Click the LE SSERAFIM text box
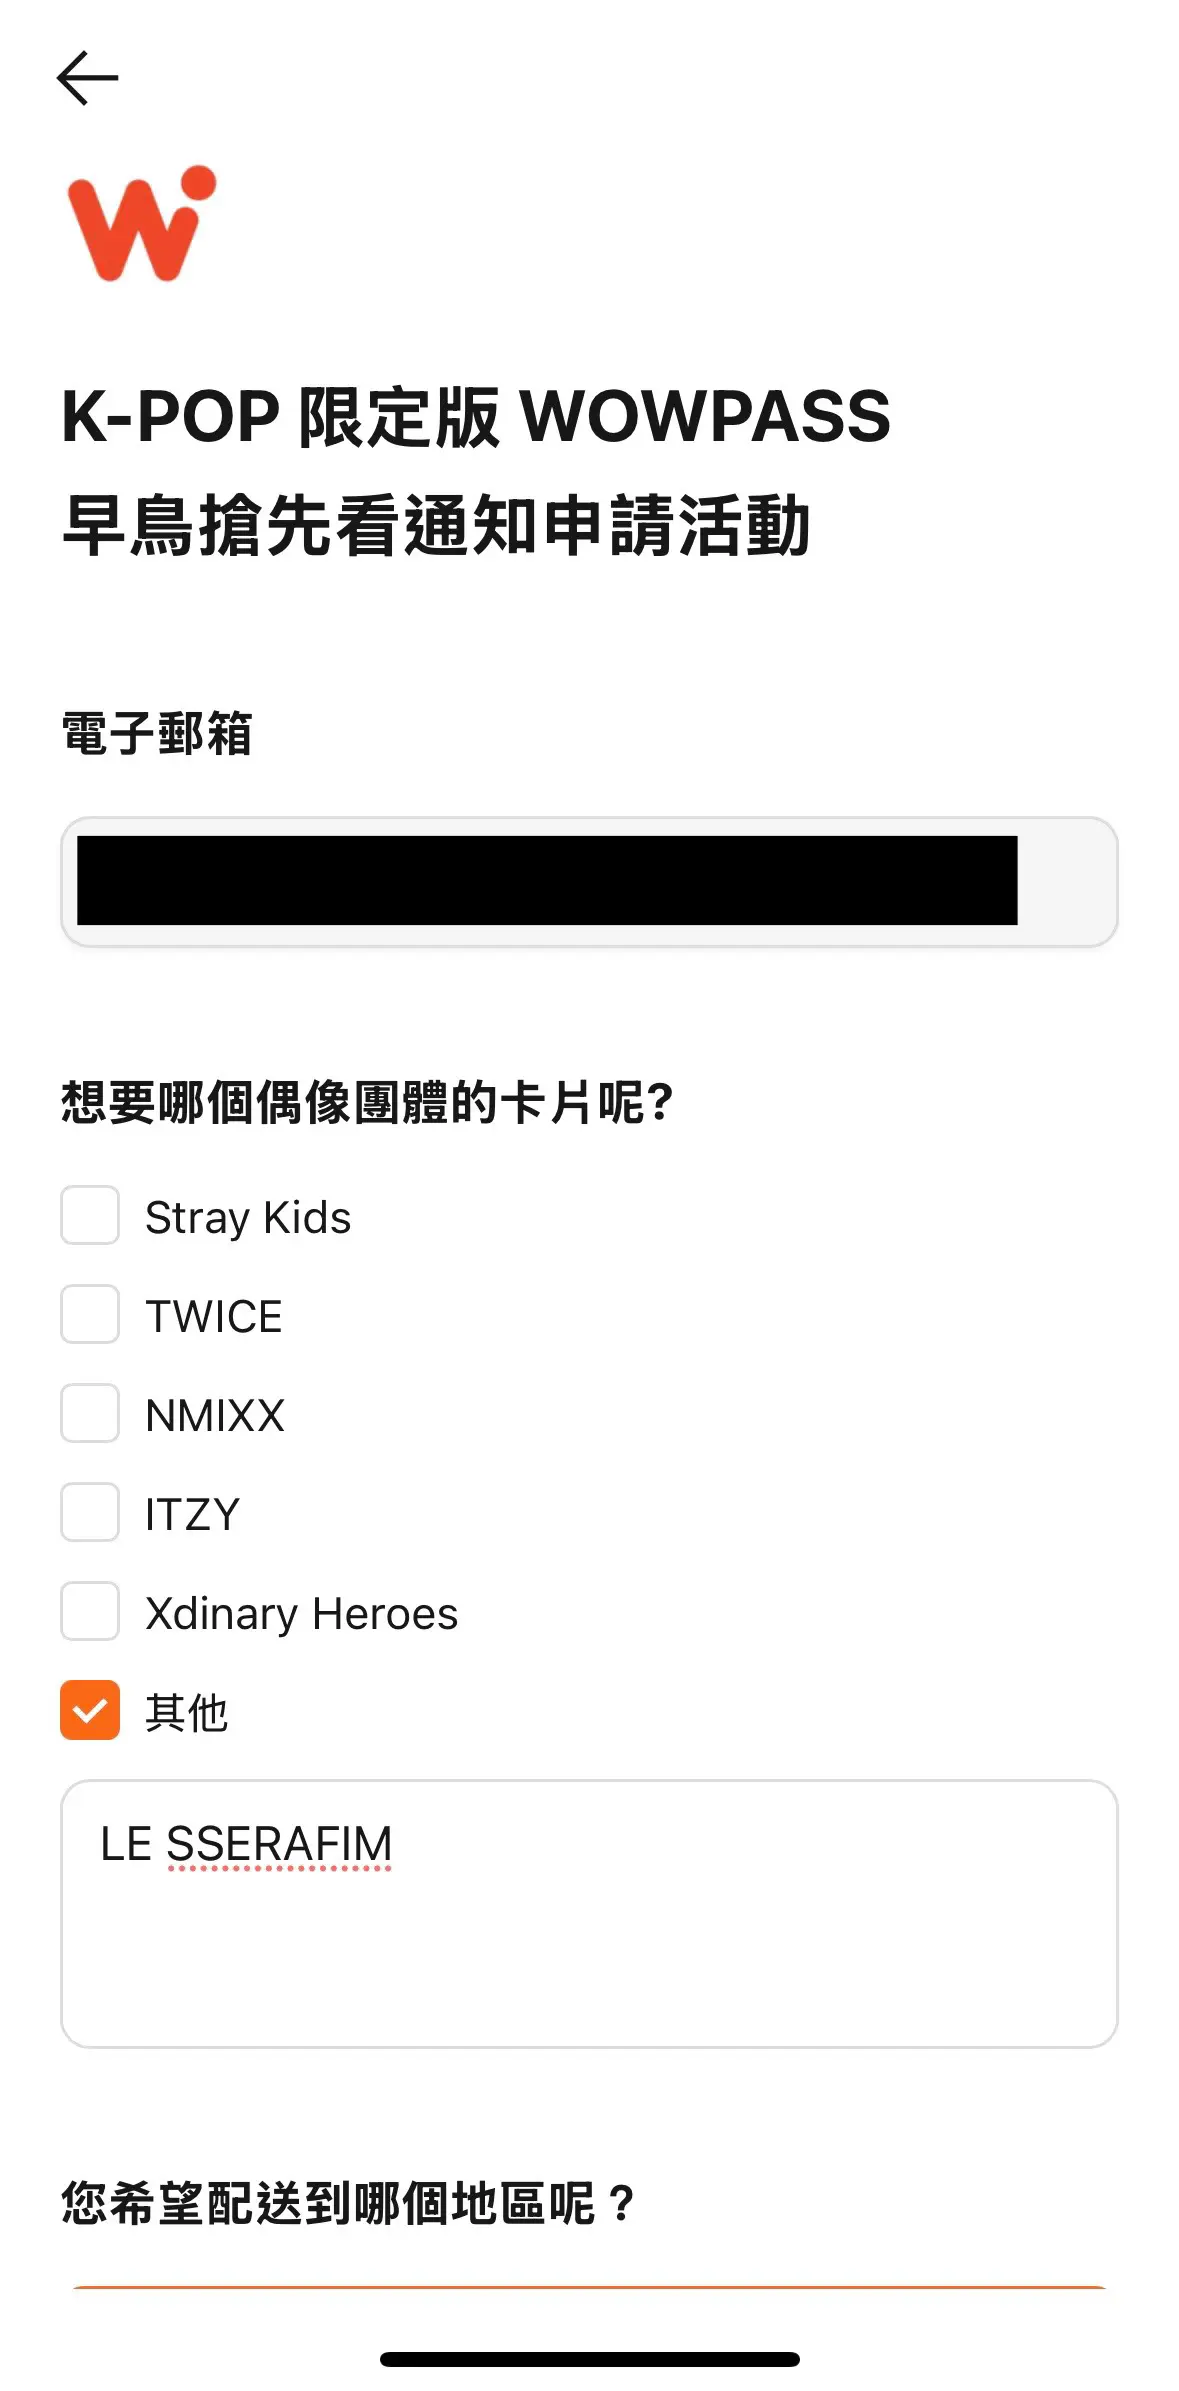Screen dimensions: 1179x2391 (589, 1913)
